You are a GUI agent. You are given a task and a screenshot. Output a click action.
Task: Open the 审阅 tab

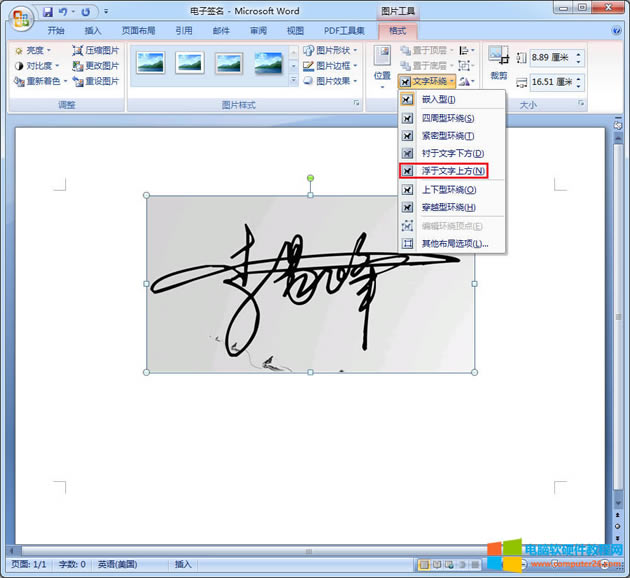258,31
